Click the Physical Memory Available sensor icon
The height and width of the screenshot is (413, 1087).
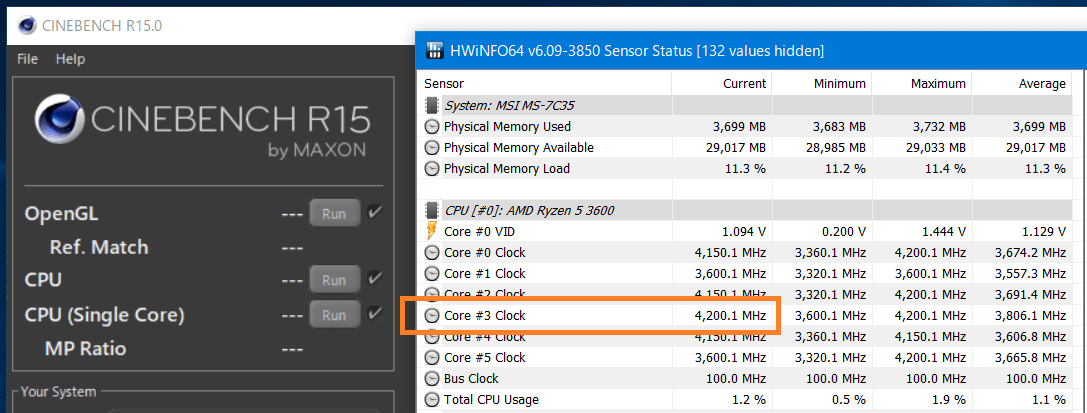point(432,148)
